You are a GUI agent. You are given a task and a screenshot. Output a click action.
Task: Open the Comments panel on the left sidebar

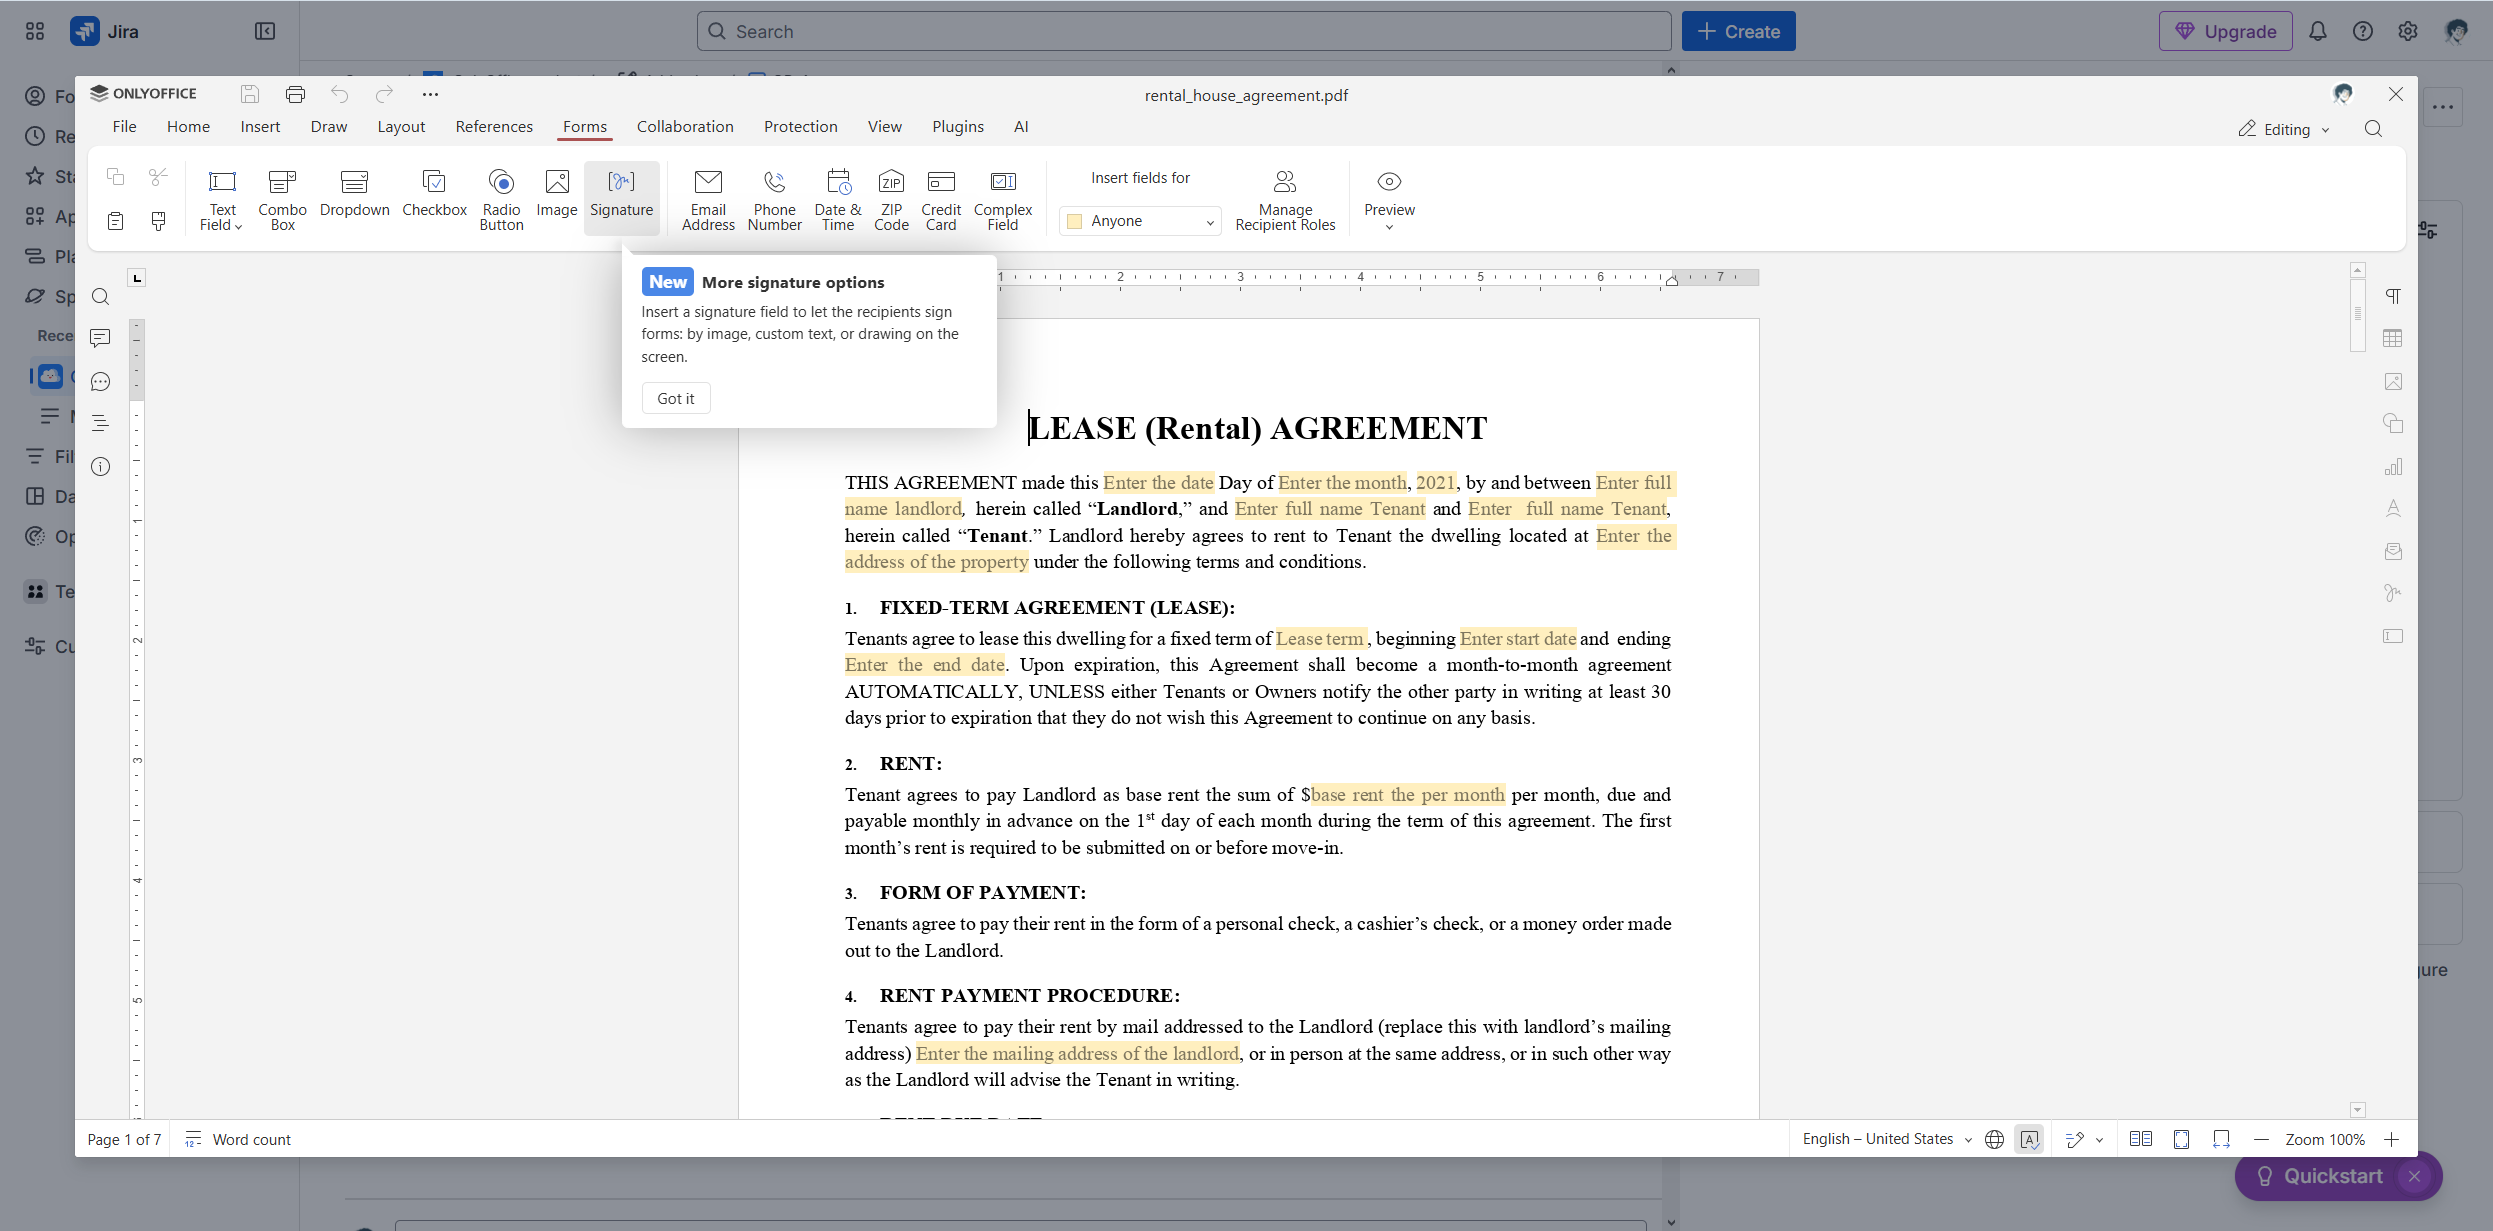point(100,338)
